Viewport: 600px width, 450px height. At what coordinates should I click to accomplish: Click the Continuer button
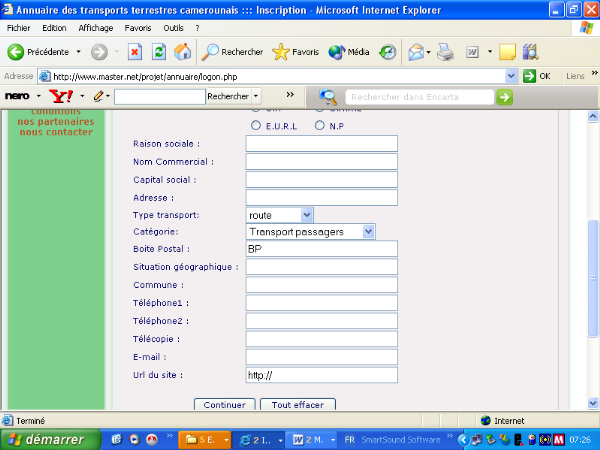pos(225,404)
